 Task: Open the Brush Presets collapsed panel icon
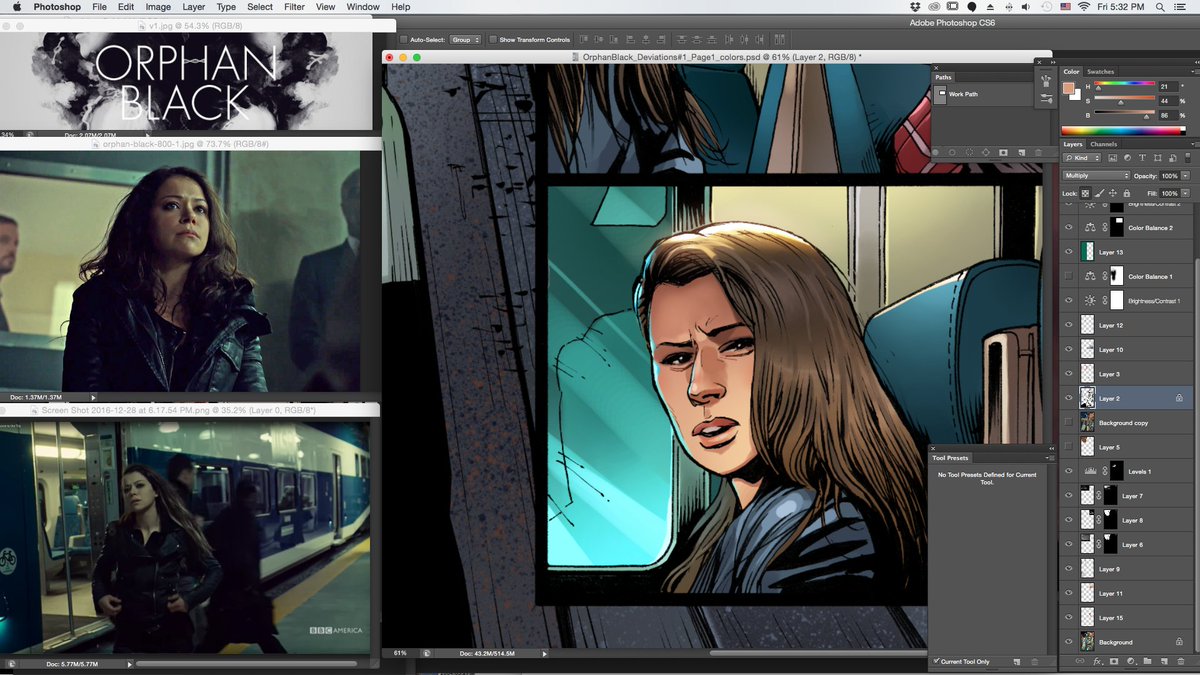click(x=1046, y=98)
